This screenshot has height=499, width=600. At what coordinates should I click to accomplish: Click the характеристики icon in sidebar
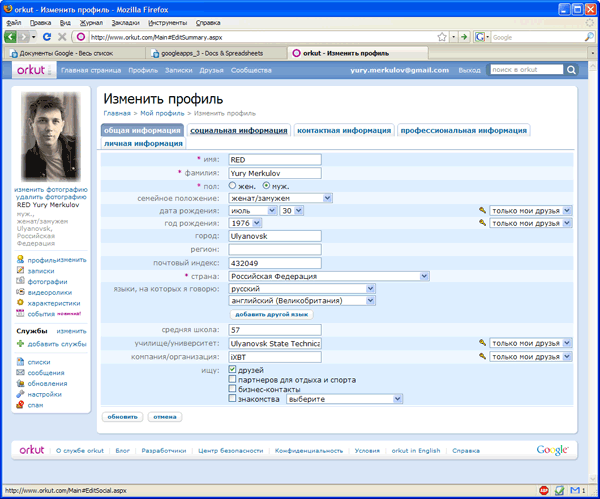[20, 302]
